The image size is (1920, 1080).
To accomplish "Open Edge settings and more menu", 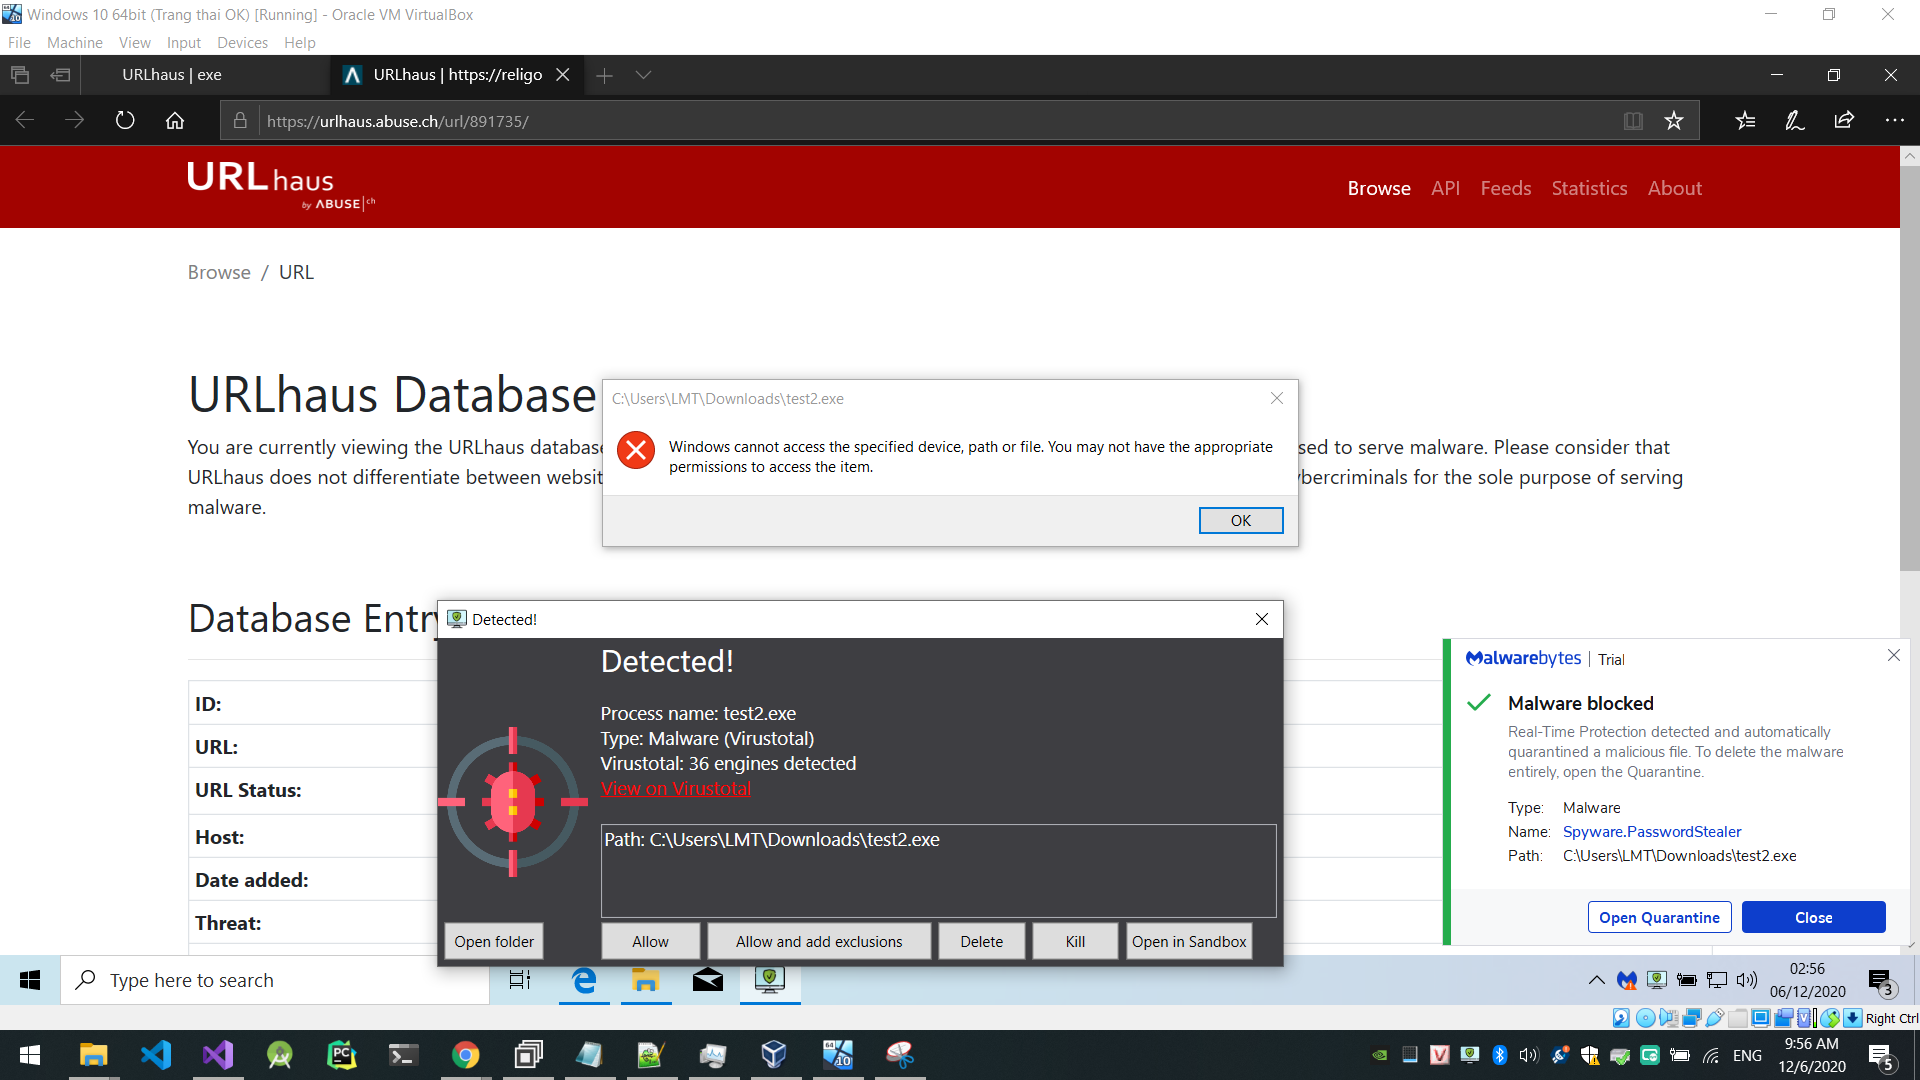I will tap(1894, 121).
